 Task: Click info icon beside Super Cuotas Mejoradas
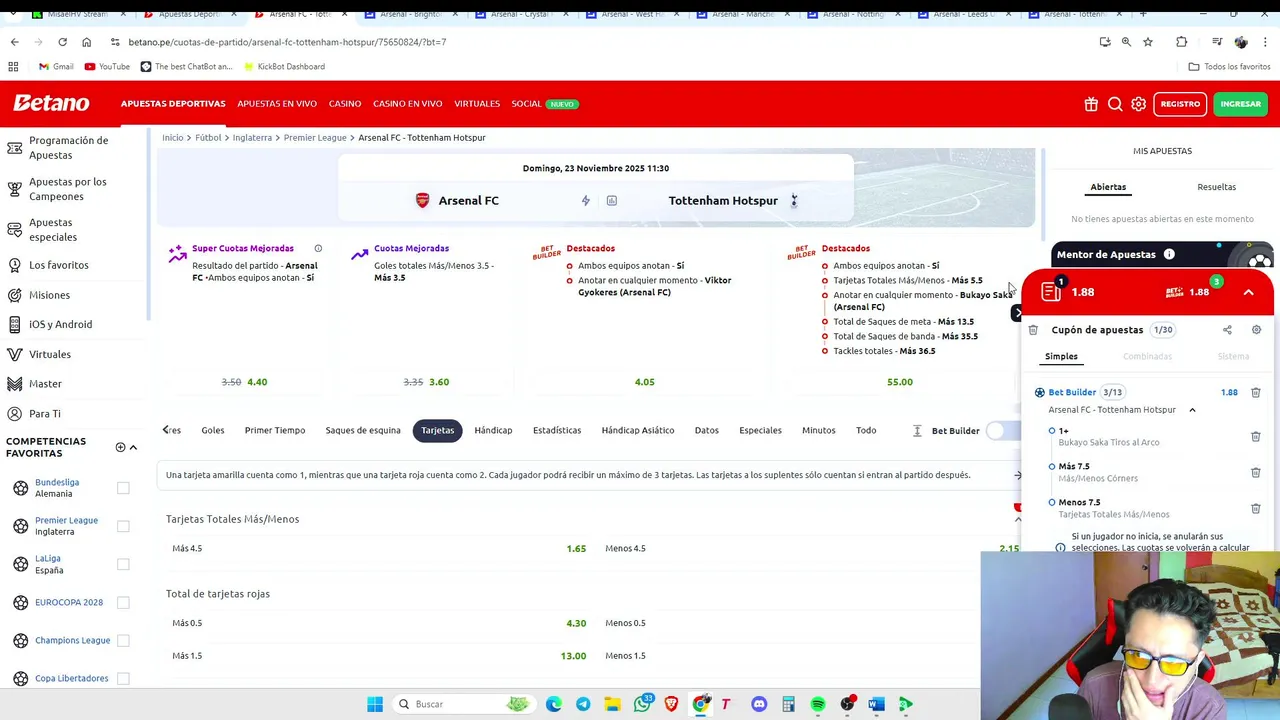[318, 248]
